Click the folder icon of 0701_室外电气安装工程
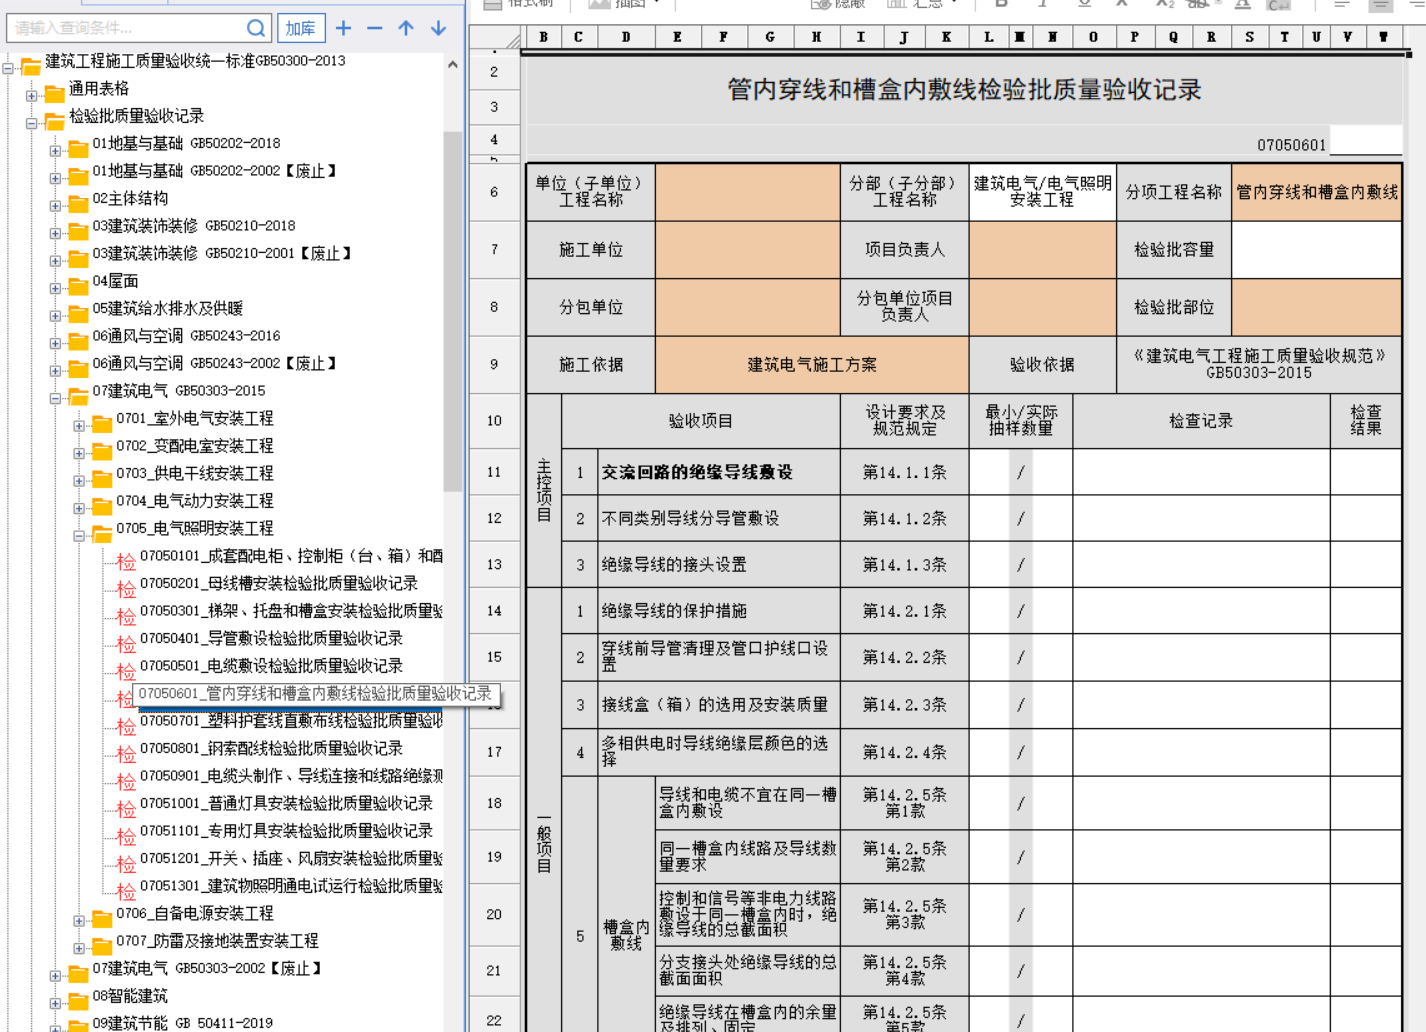 [101, 420]
